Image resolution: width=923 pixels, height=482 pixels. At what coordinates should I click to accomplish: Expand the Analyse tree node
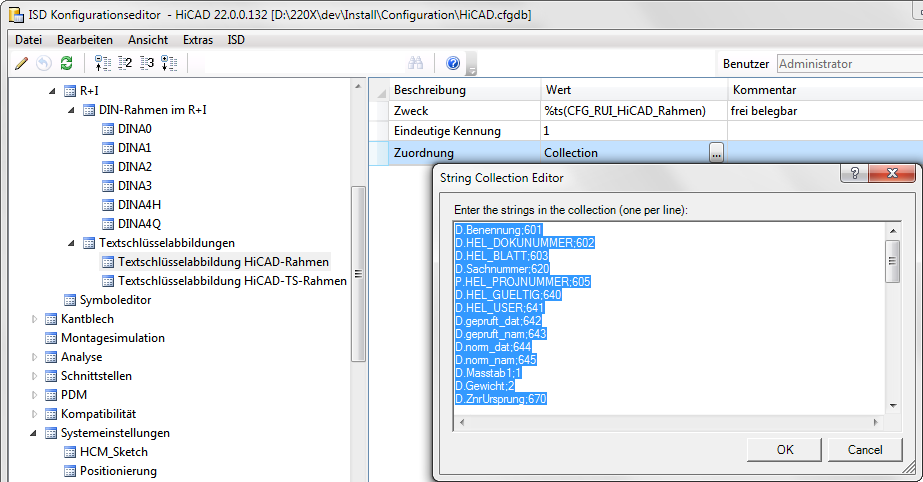point(34,357)
